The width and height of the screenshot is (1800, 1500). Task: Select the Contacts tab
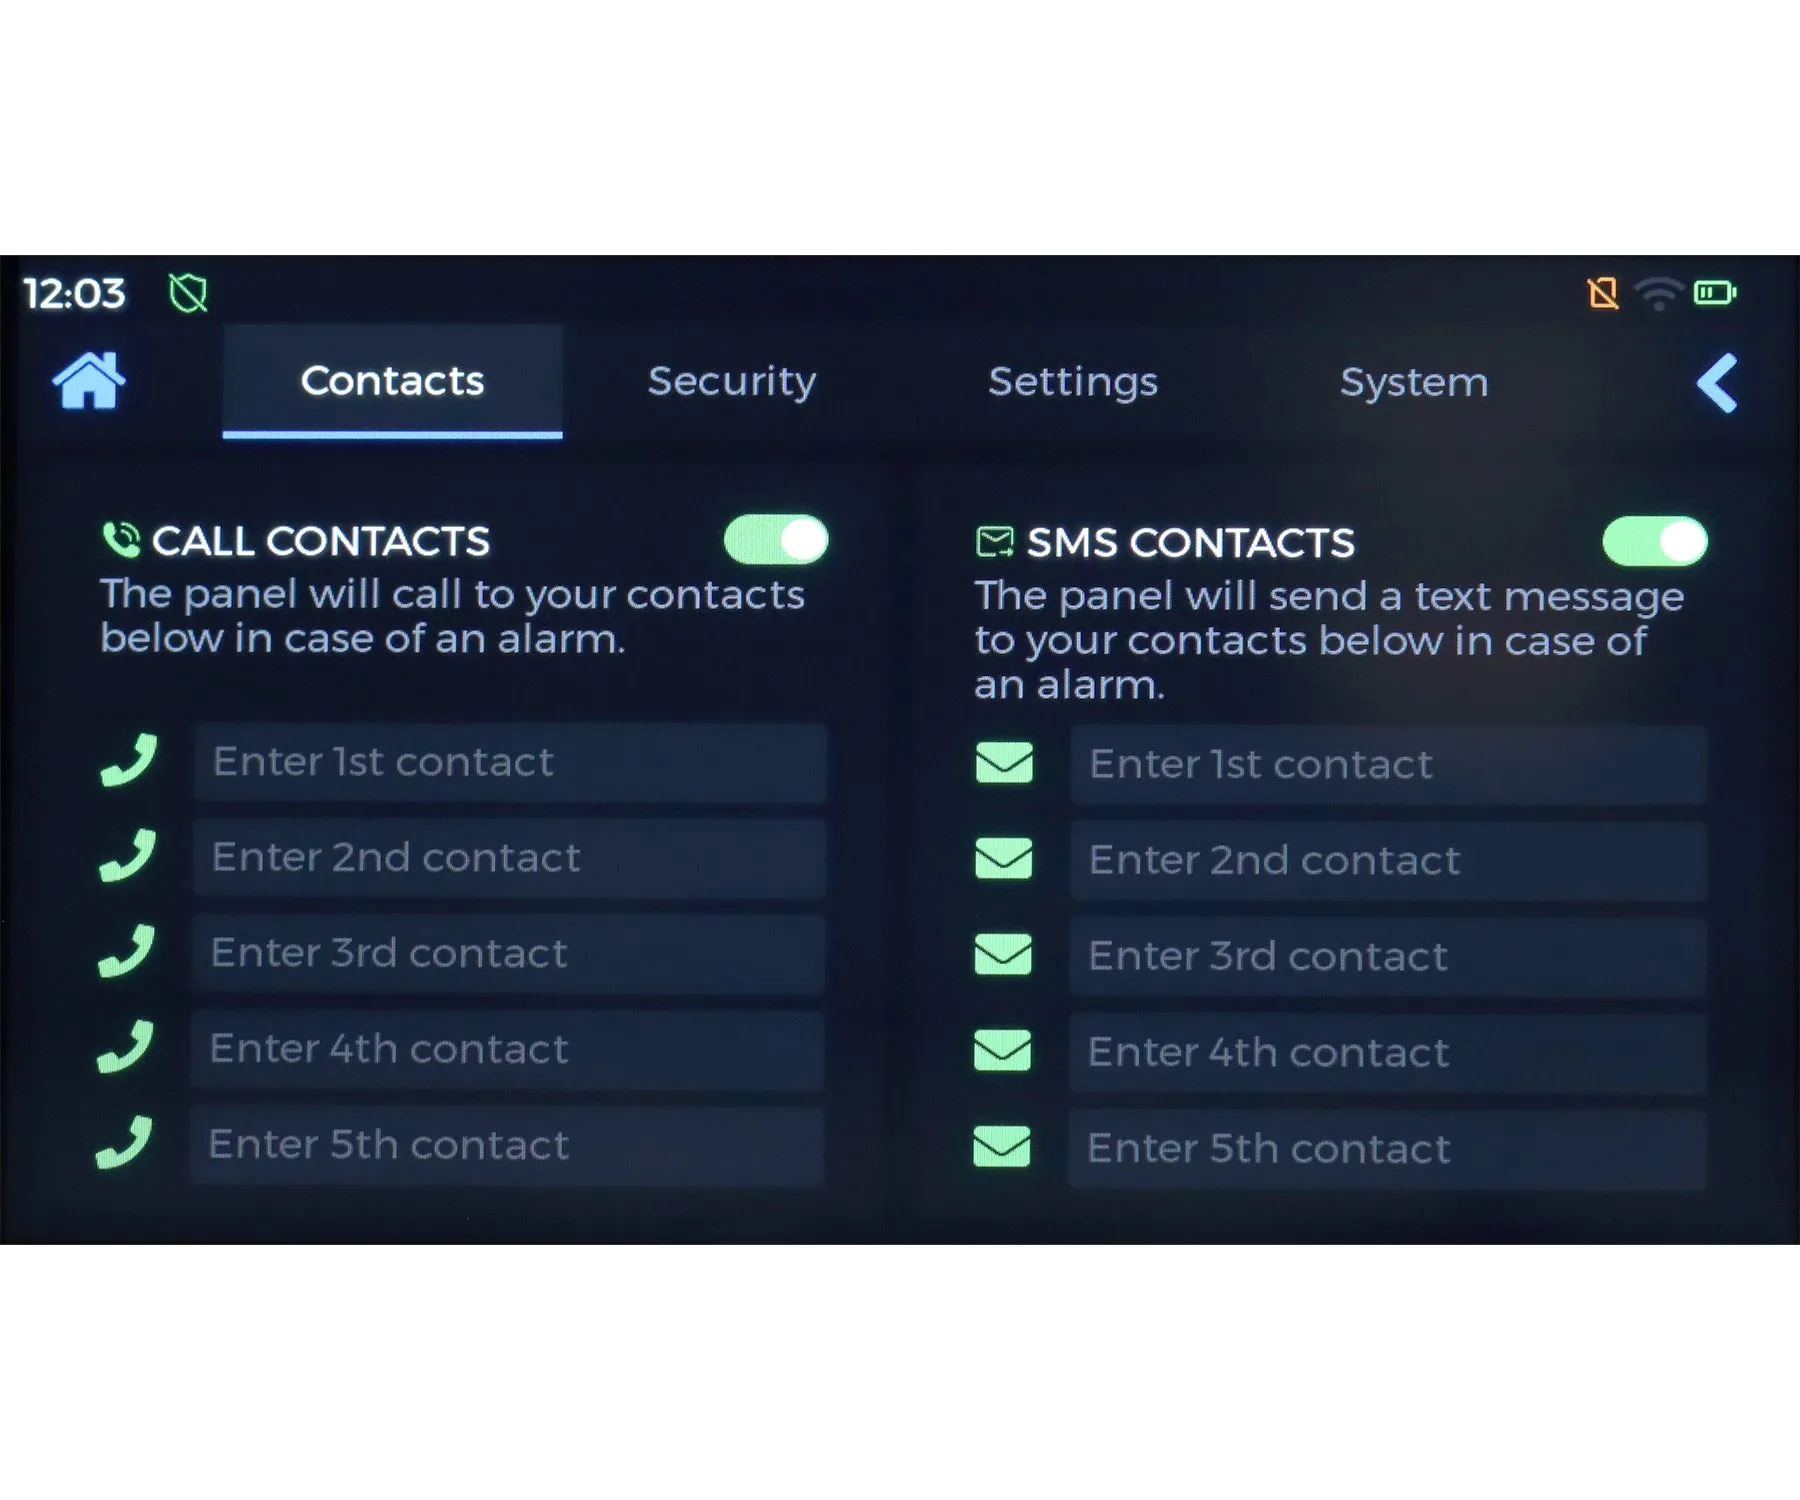[x=392, y=381]
